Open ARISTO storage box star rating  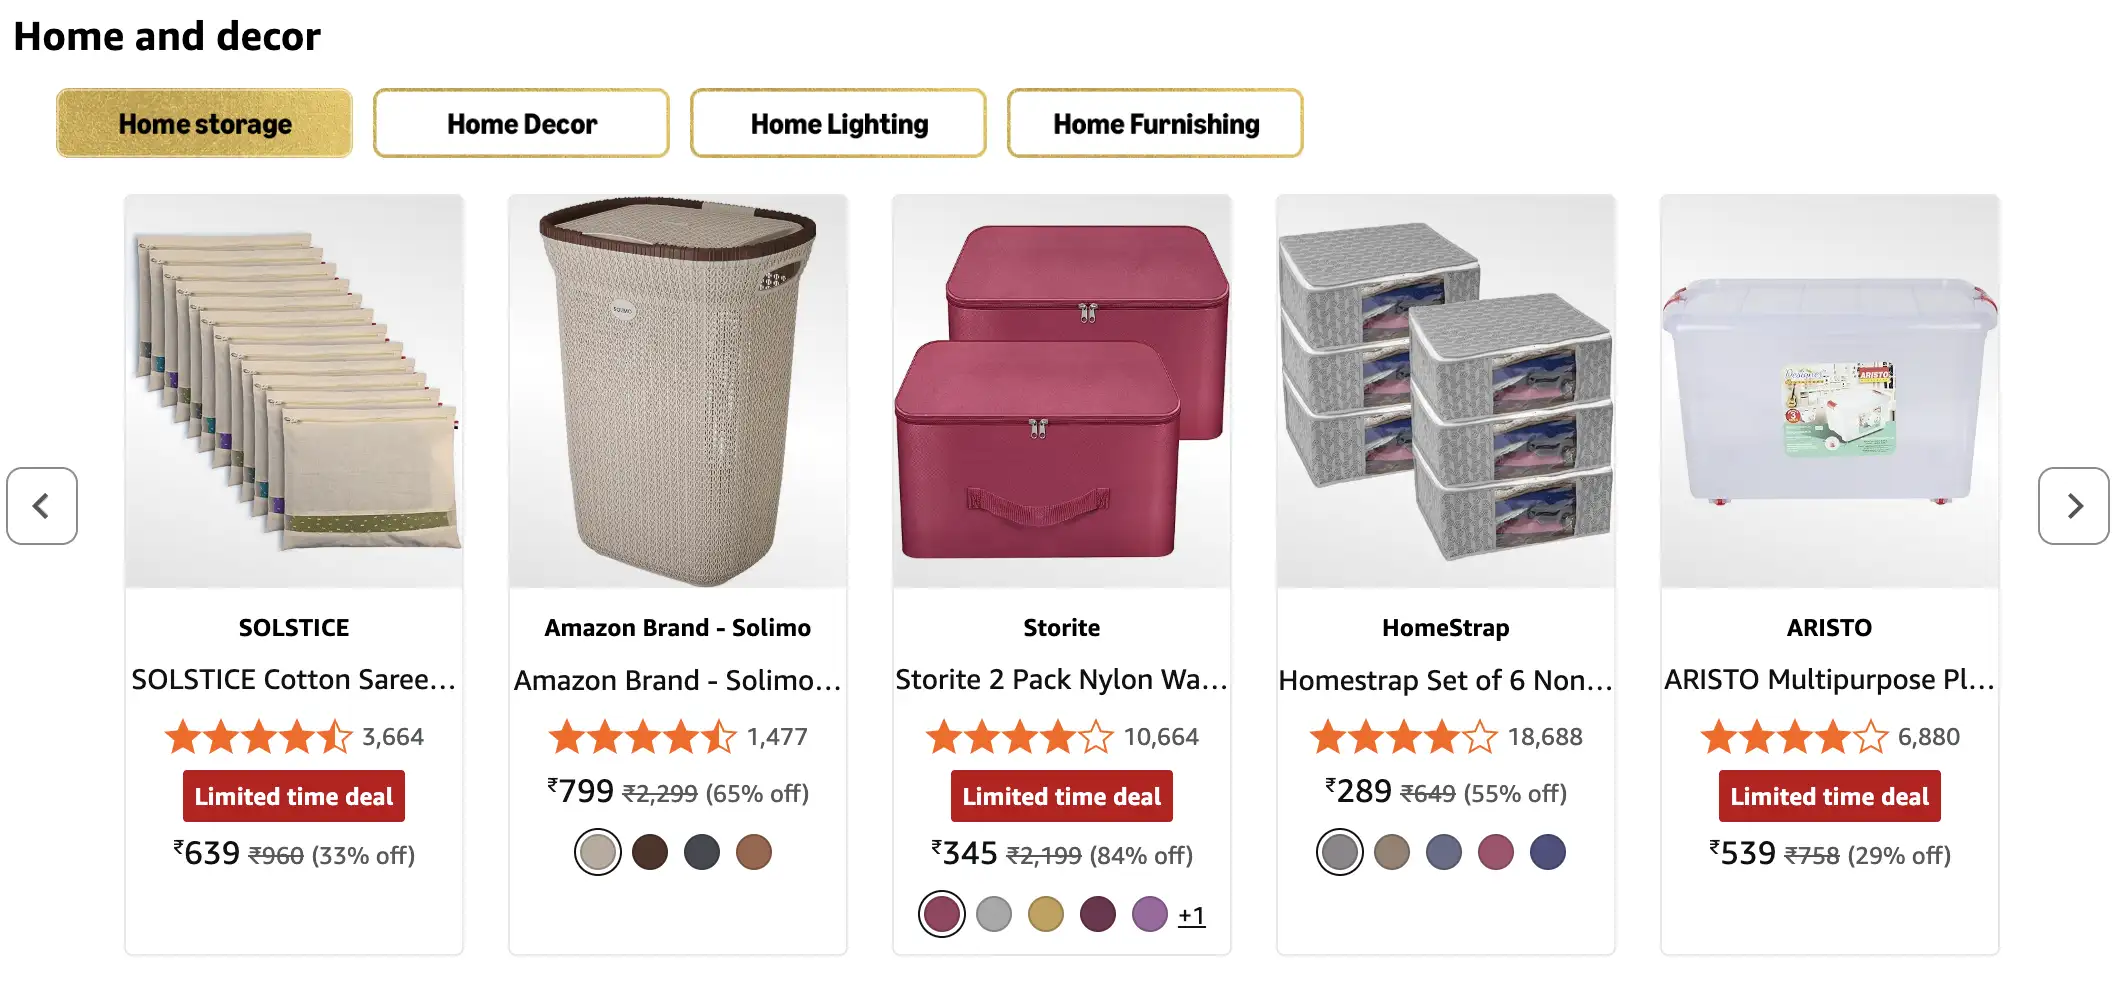(x=1794, y=738)
